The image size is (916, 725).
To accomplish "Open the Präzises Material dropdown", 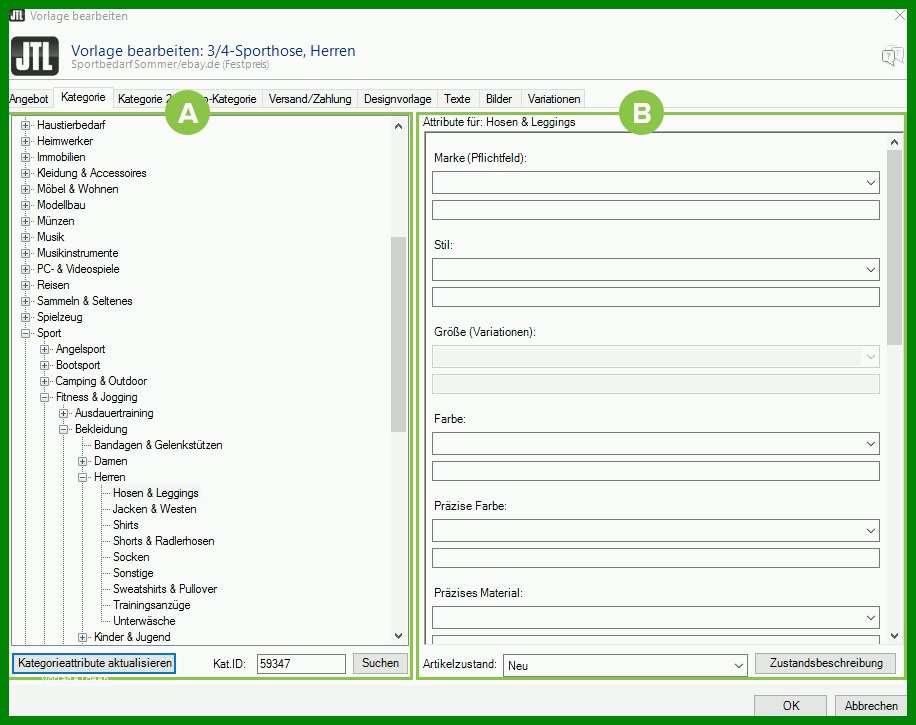I will 870,618.
